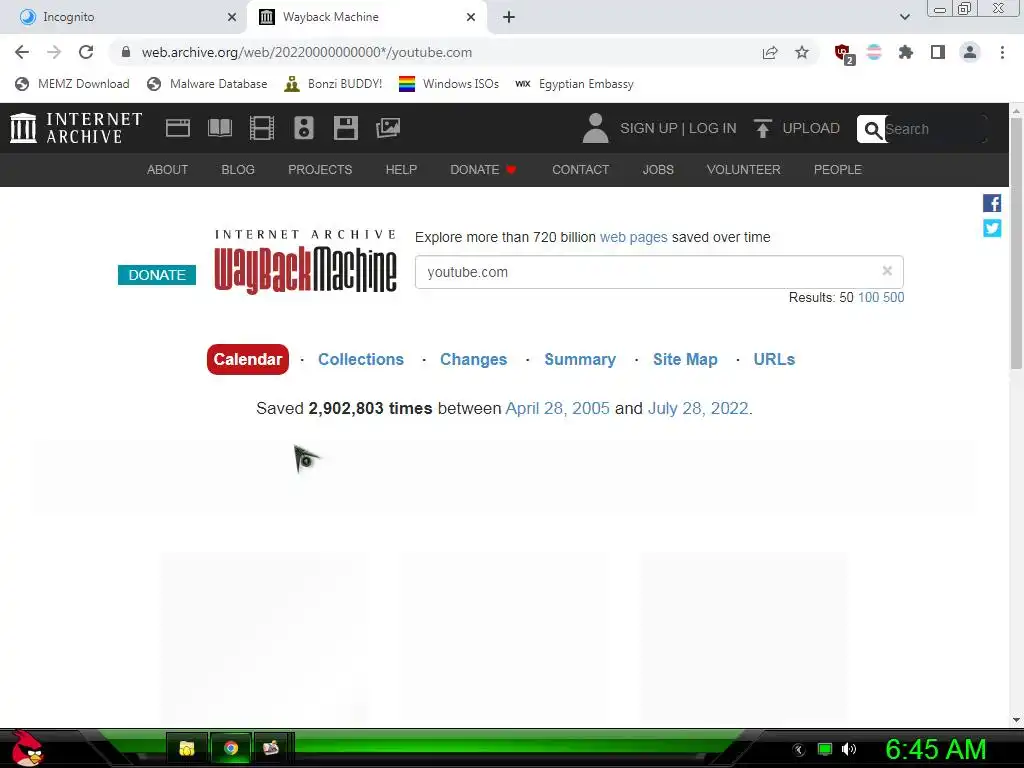Open DONATE in the navigation bar
1024x768 pixels.
(483, 170)
